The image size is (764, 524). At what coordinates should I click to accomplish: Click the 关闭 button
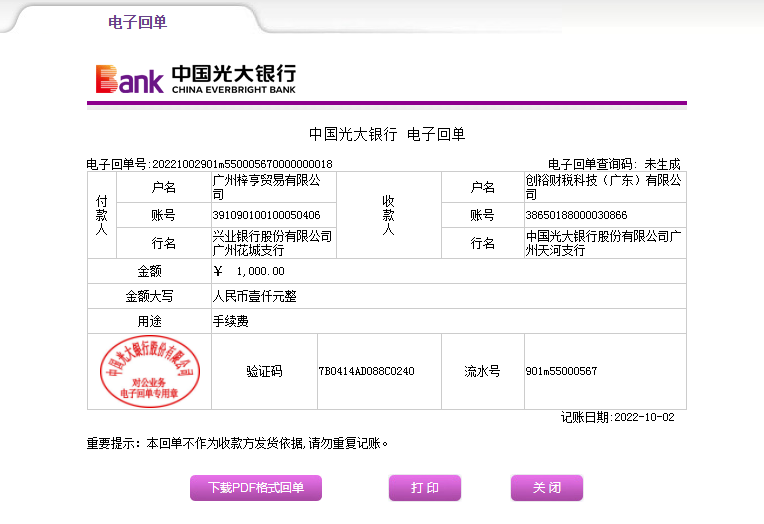(547, 487)
